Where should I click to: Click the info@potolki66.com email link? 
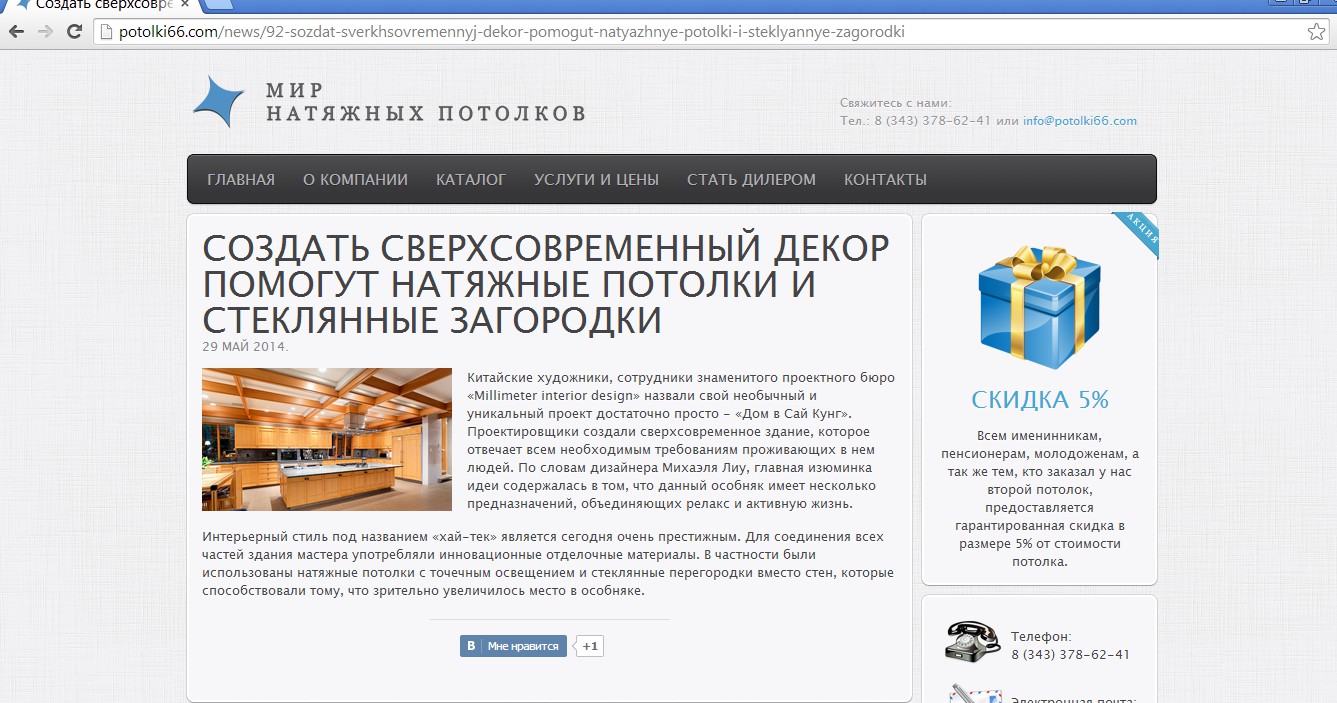click(x=1079, y=121)
